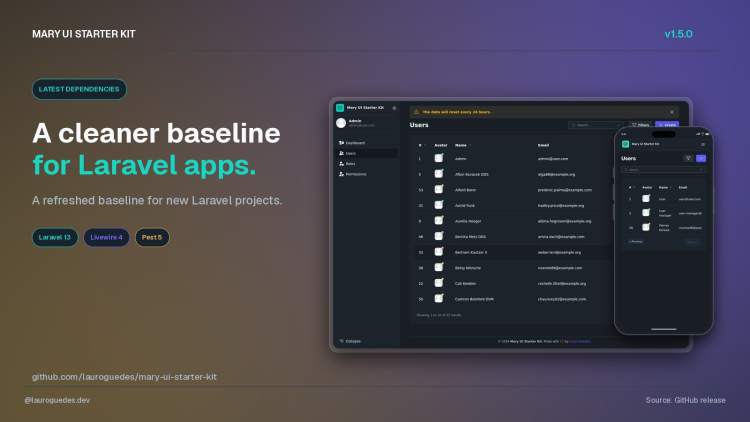Click the Create button on tablet Users page
Image resolution: width=750 pixels, height=422 pixels.
point(667,125)
